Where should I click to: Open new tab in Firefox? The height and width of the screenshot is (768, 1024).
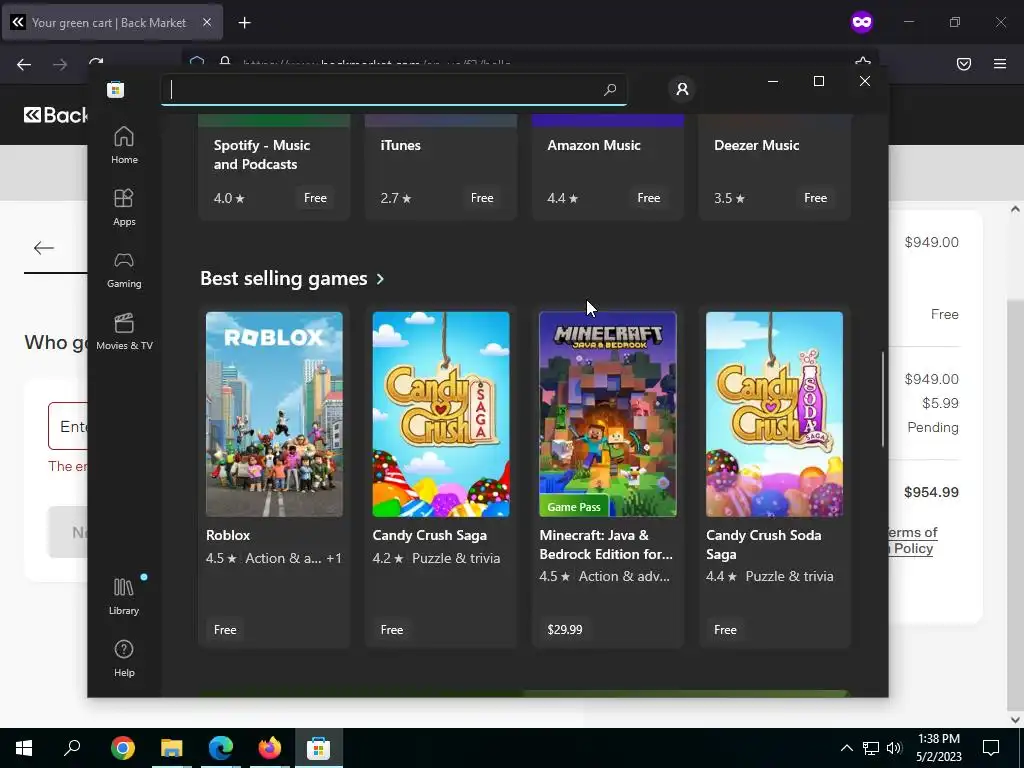coord(244,23)
